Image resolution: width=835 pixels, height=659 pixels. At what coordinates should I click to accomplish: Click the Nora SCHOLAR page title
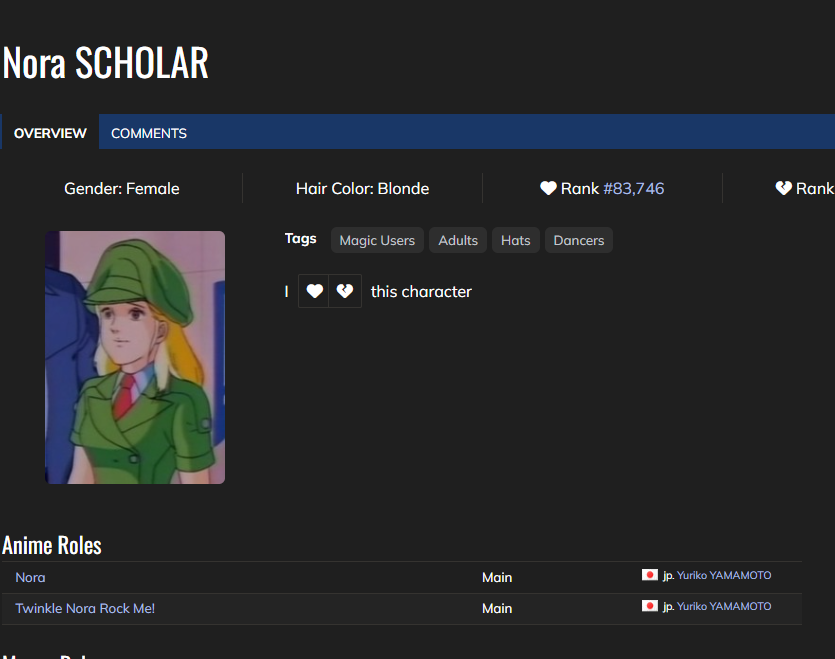[x=105, y=63]
